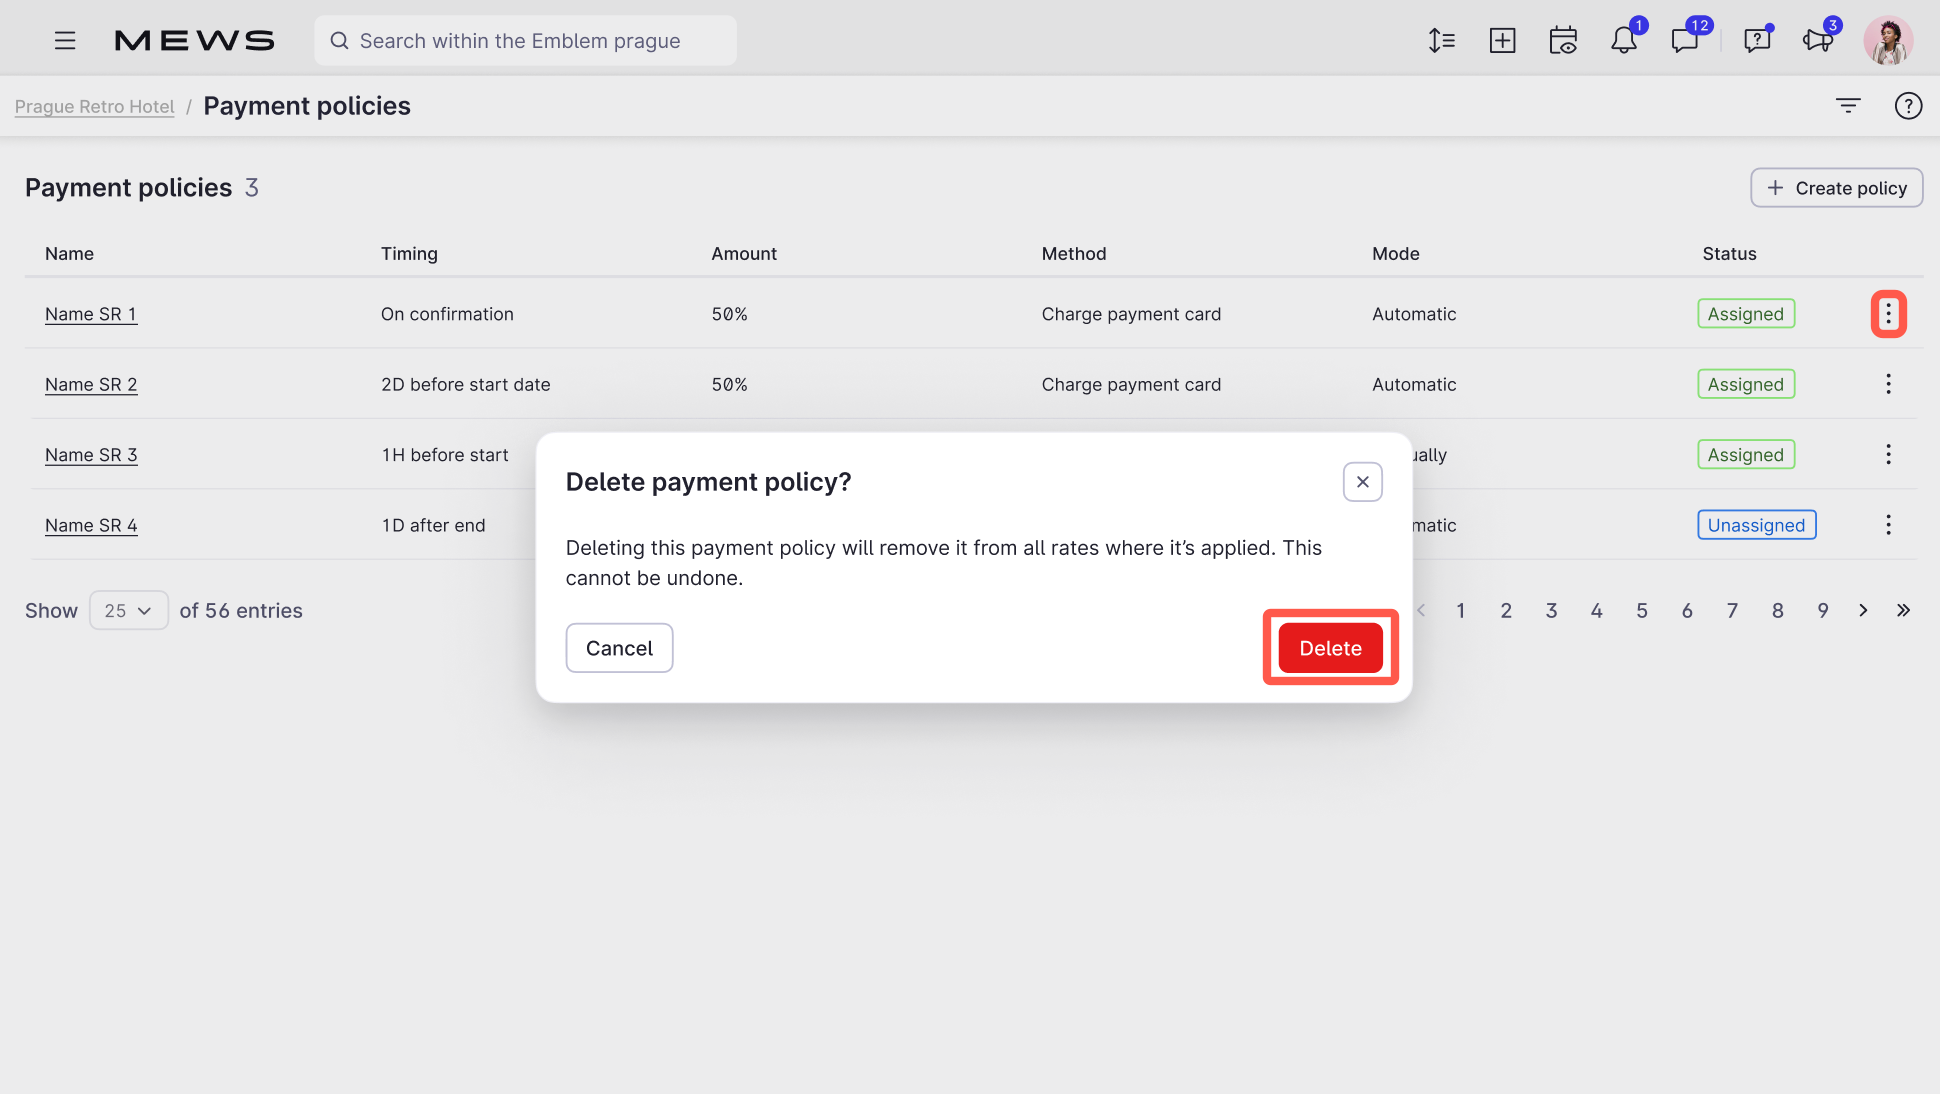Viewport: 1940px width, 1094px height.
Task: Open the 25 entries per page dropdown
Action: coord(129,610)
